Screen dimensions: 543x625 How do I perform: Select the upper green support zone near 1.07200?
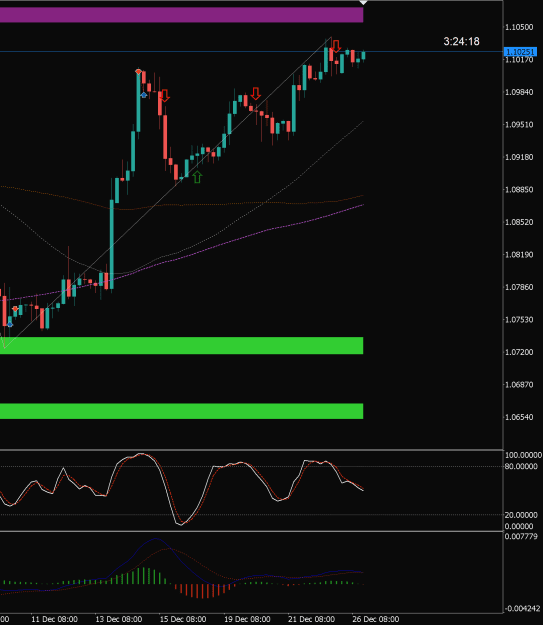[181, 346]
